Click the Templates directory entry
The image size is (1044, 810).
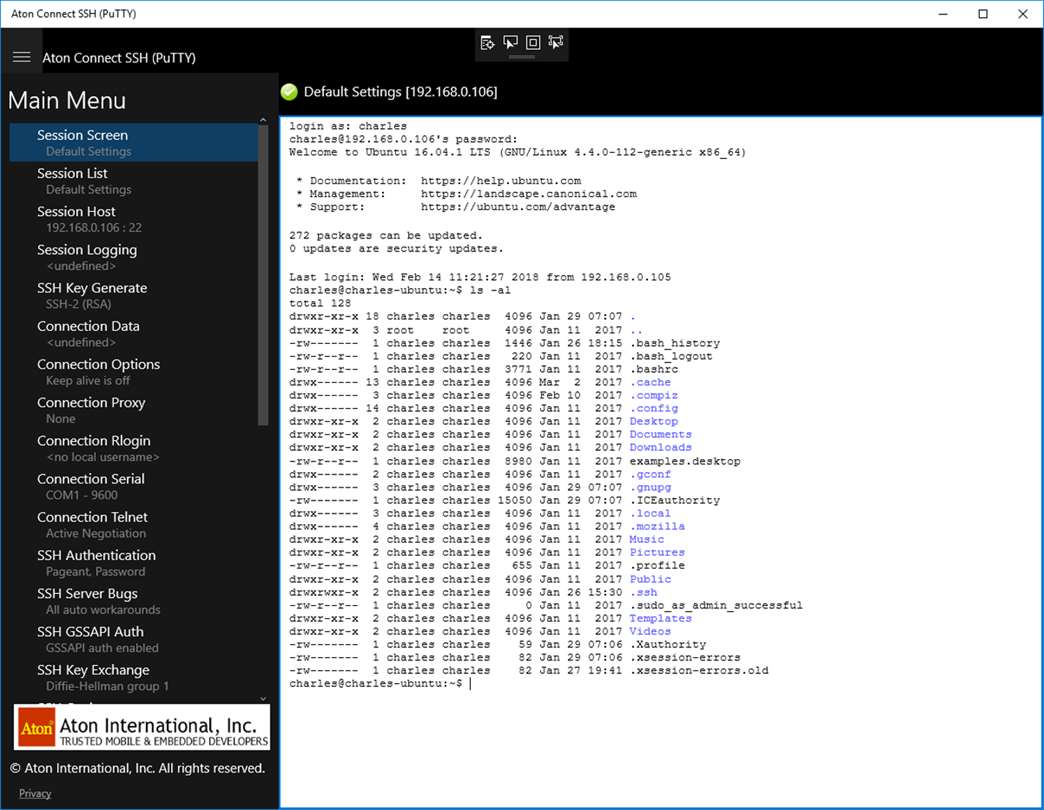(x=660, y=618)
